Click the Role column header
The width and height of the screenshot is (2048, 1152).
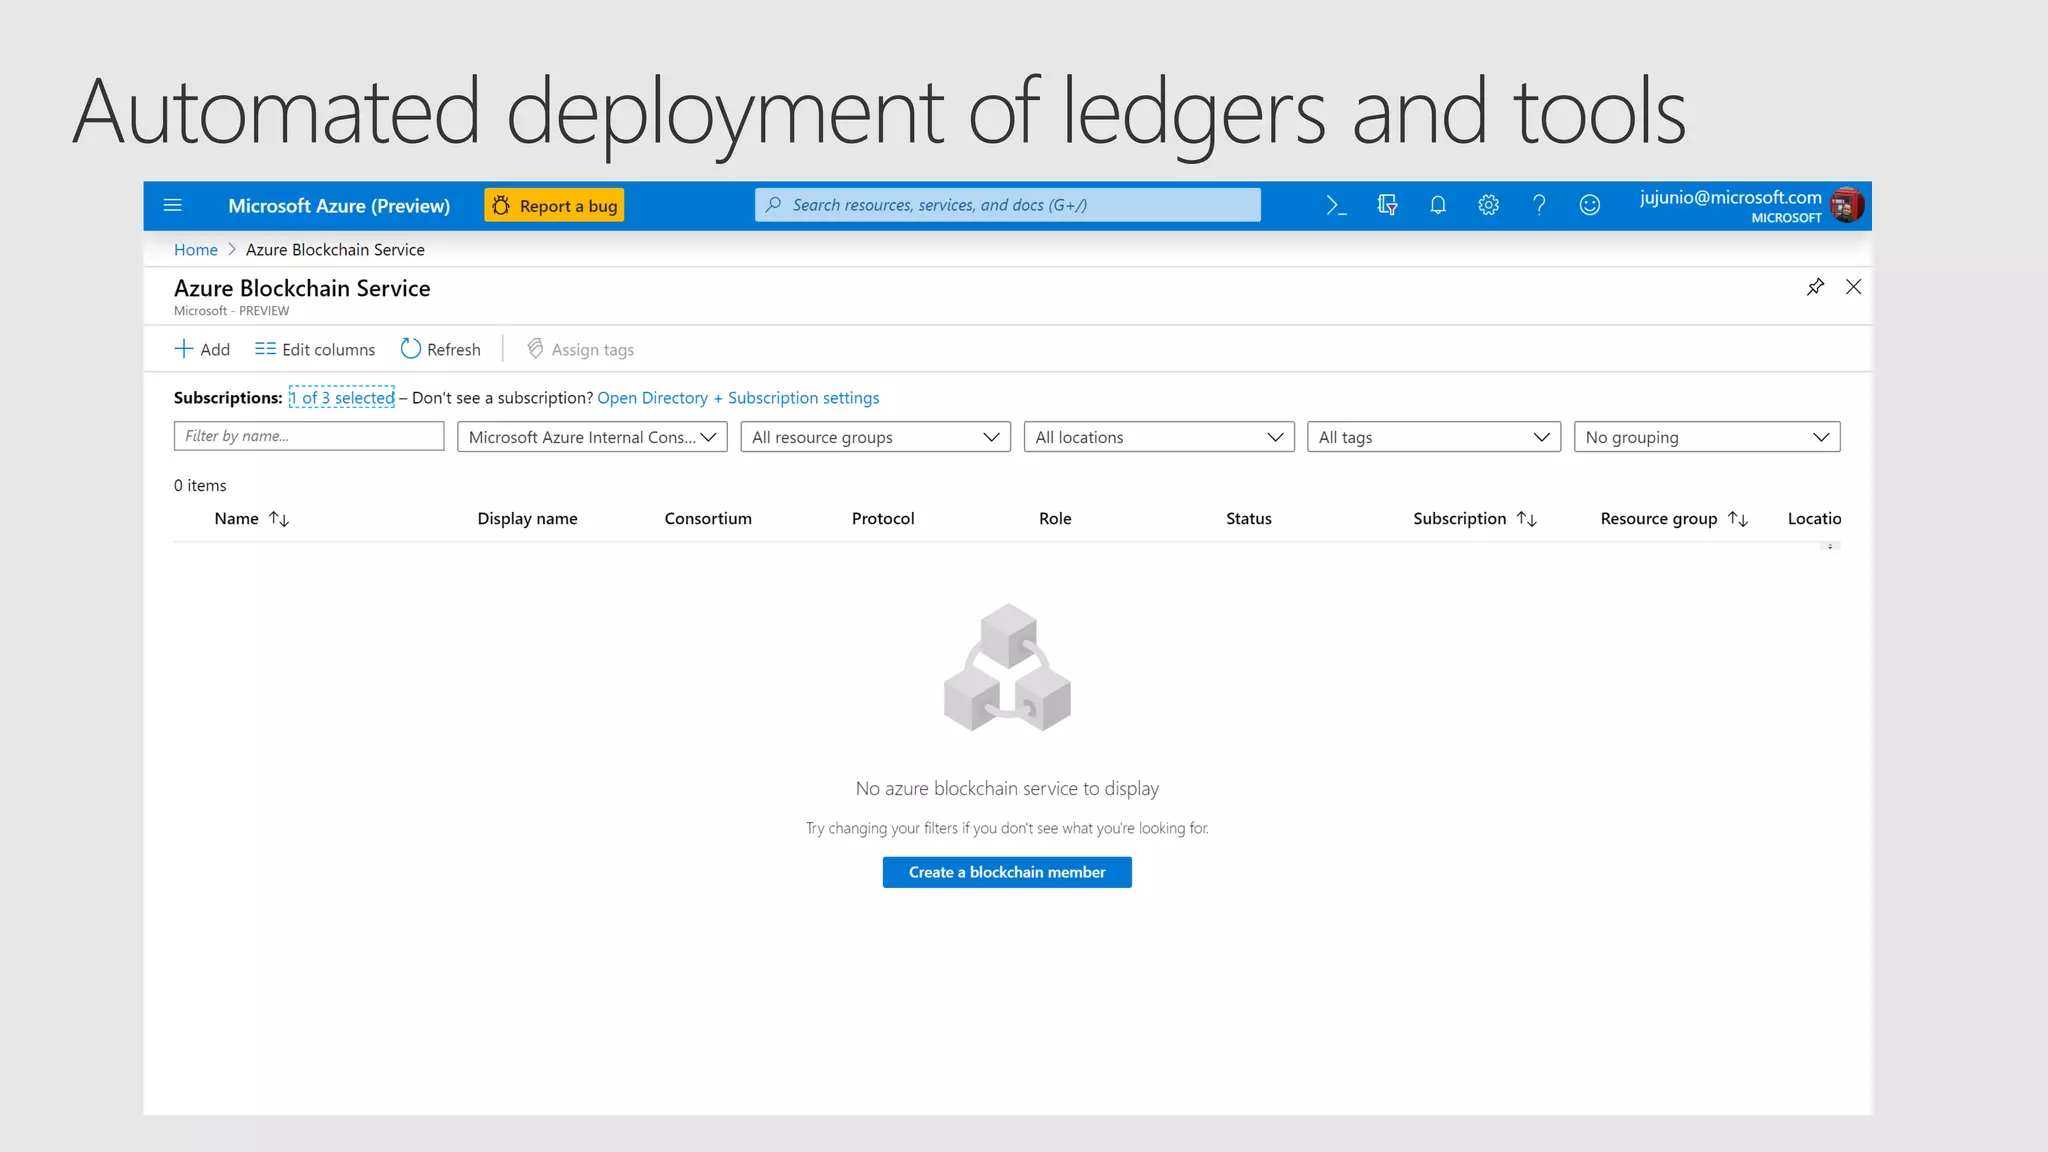(x=1055, y=518)
